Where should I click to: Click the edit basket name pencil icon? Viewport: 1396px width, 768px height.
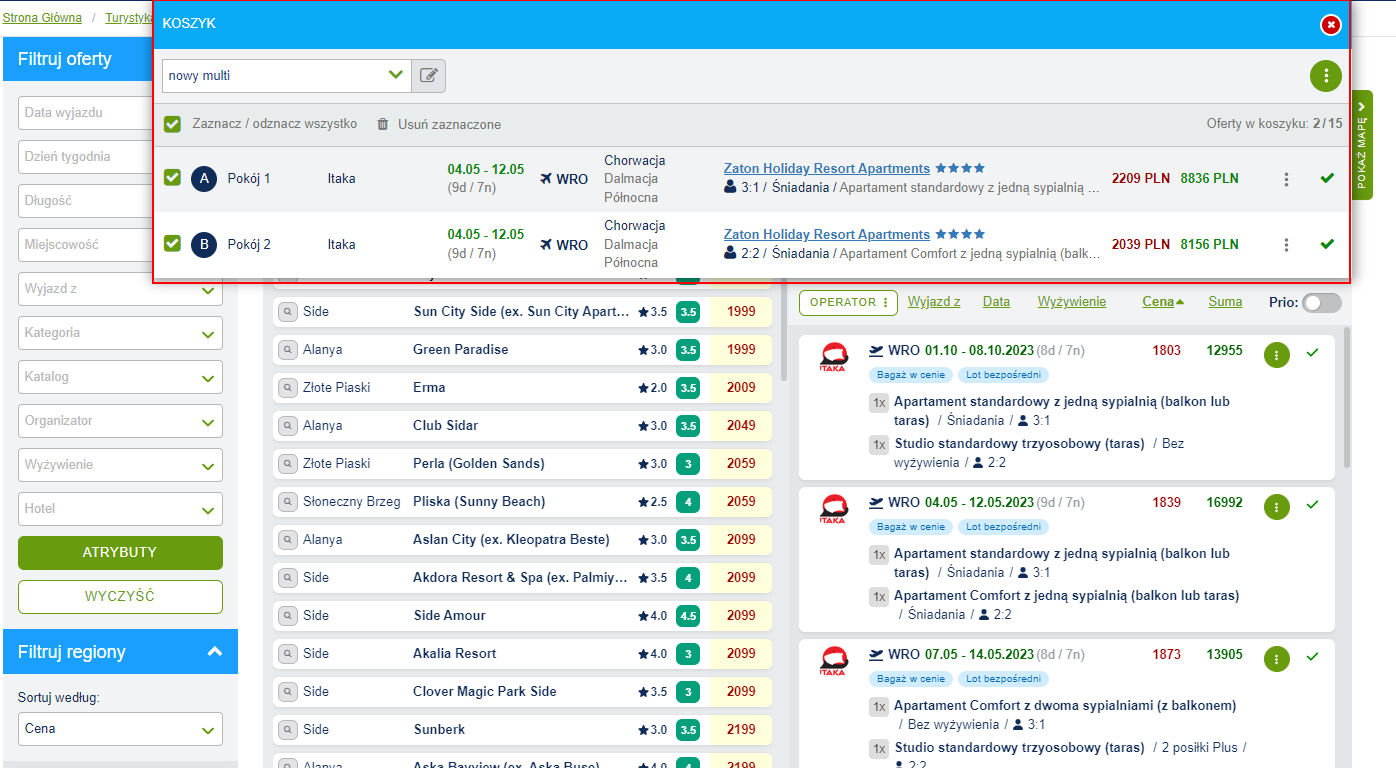pyautogui.click(x=429, y=75)
